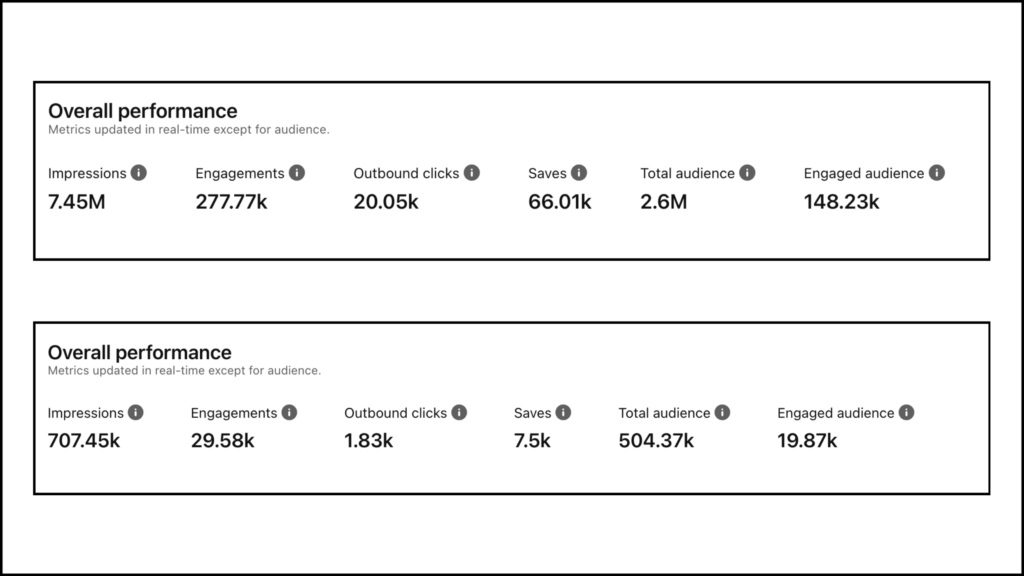The width and height of the screenshot is (1024, 576).
Task: Click the Saves info icon in bottom panel
Action: coord(564,412)
